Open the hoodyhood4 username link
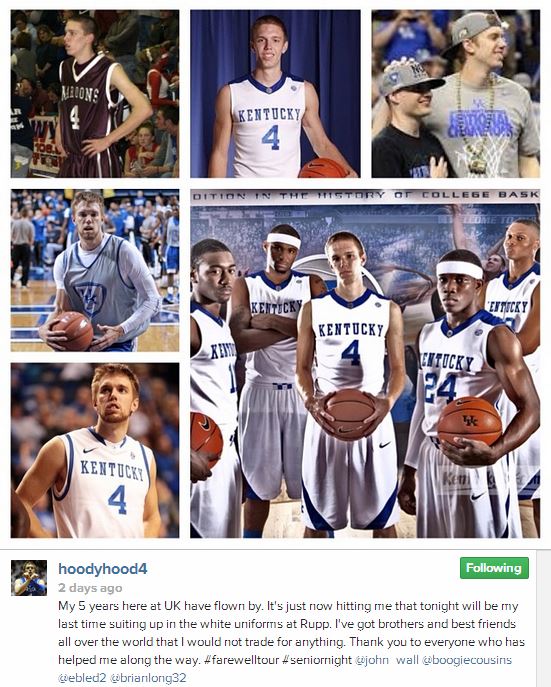The image size is (551, 687). [102, 569]
